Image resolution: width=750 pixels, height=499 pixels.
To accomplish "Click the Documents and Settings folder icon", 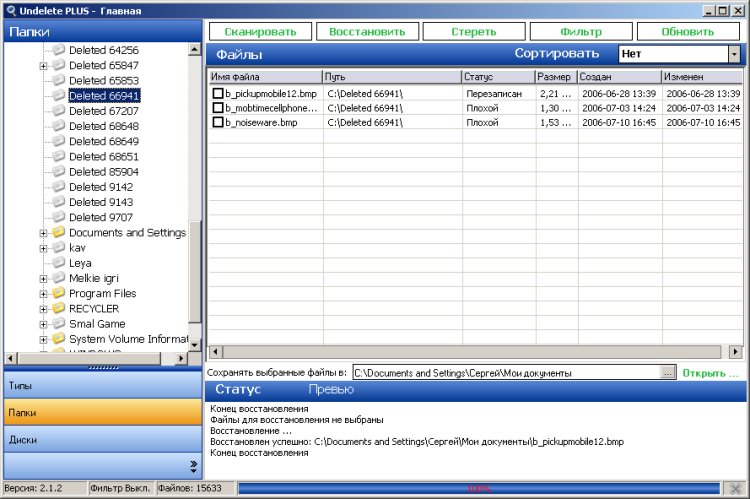I will click(x=58, y=232).
